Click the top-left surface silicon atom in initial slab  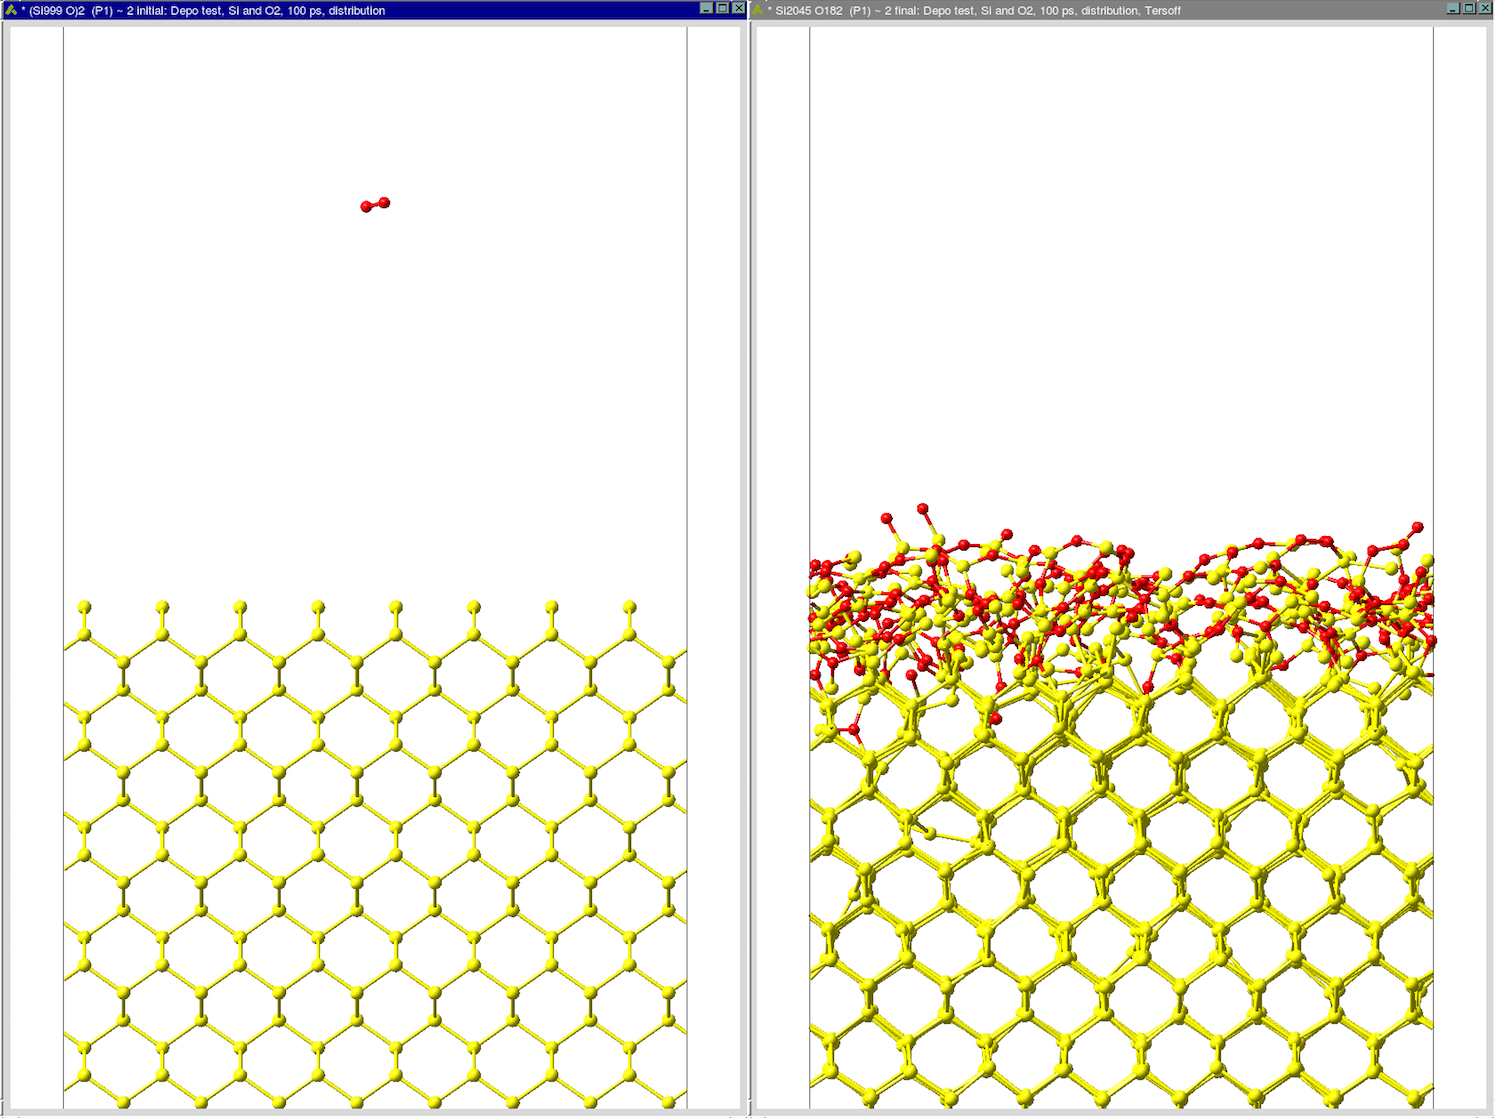pos(84,607)
